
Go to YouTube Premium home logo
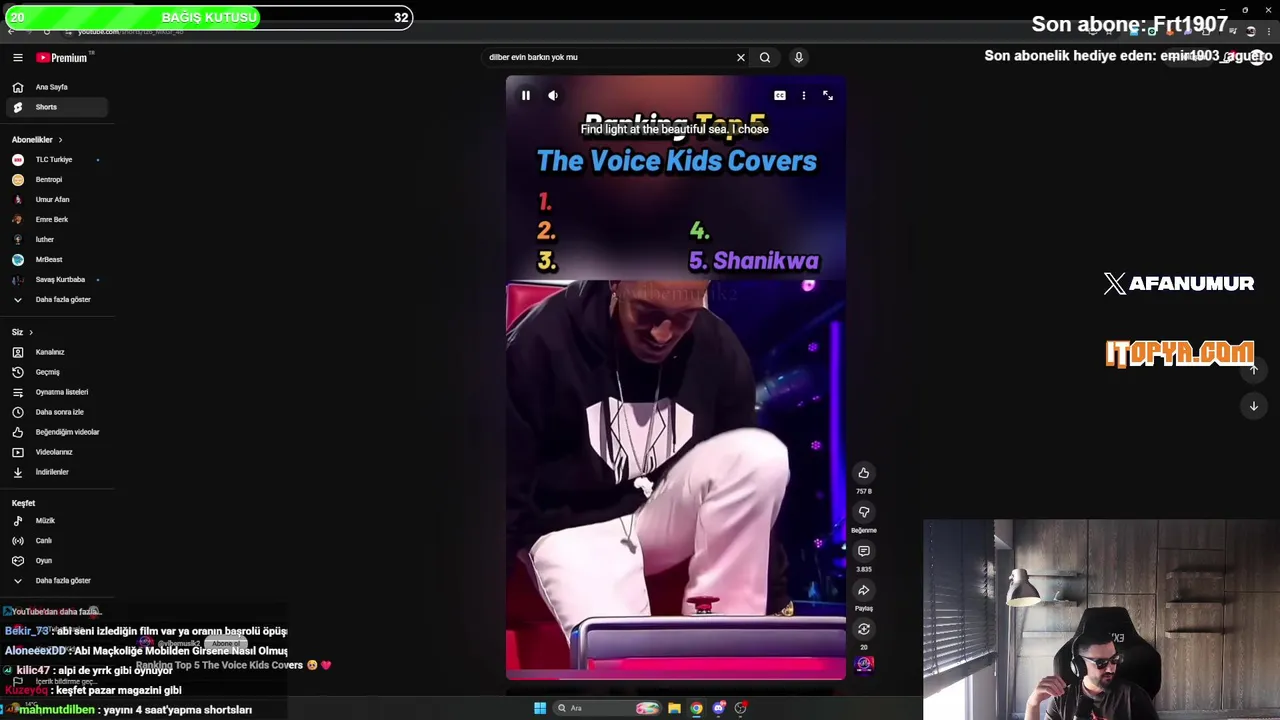tap(63, 58)
